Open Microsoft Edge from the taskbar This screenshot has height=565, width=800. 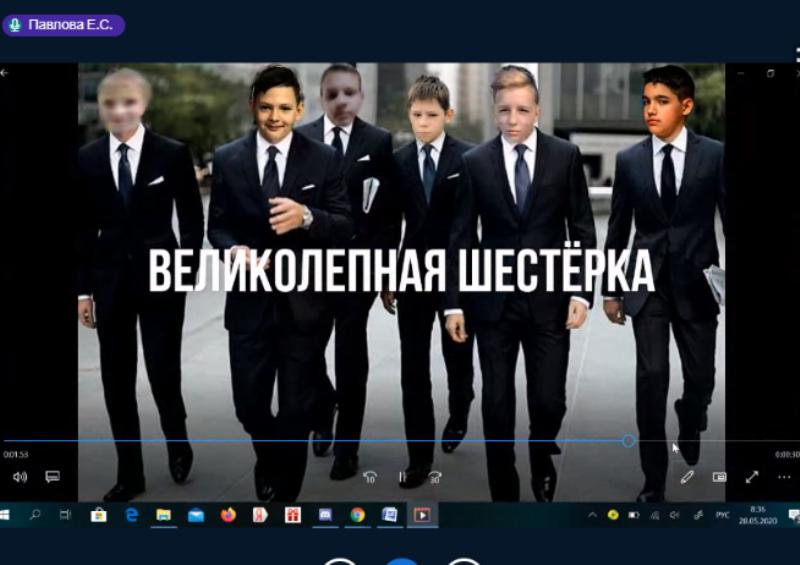(131, 515)
